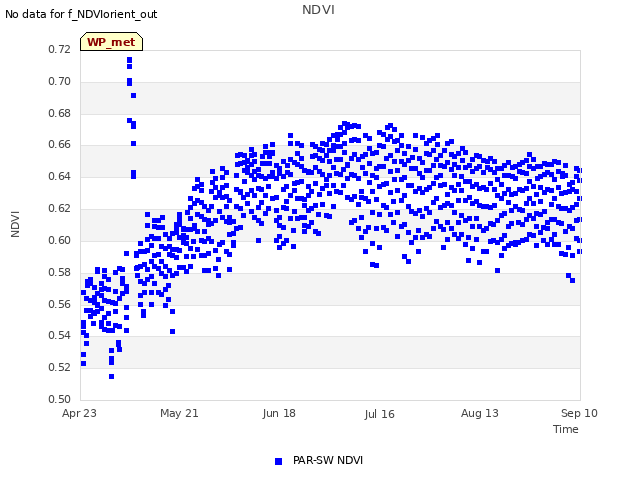Click the vertical NDVI y-axis label
Viewport: 640px width, 480px height.
click(x=15, y=224)
